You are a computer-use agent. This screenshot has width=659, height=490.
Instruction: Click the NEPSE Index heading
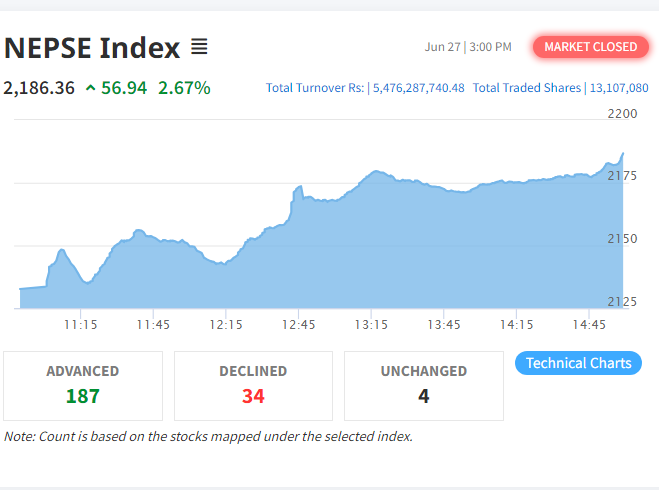point(92,47)
